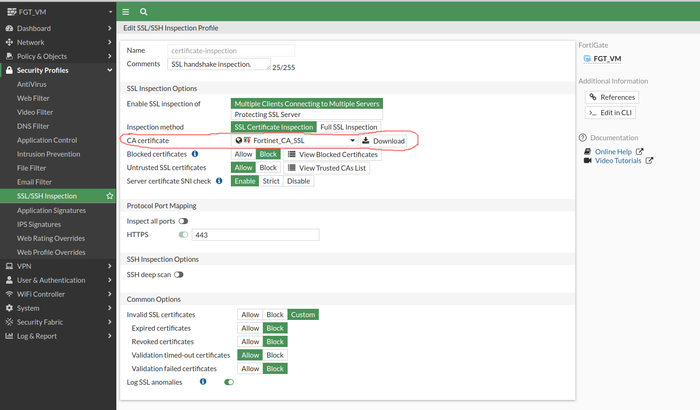Screen dimensions: 700x410
Task: Click the HTTPS port 443 field
Action: [x=255, y=235]
